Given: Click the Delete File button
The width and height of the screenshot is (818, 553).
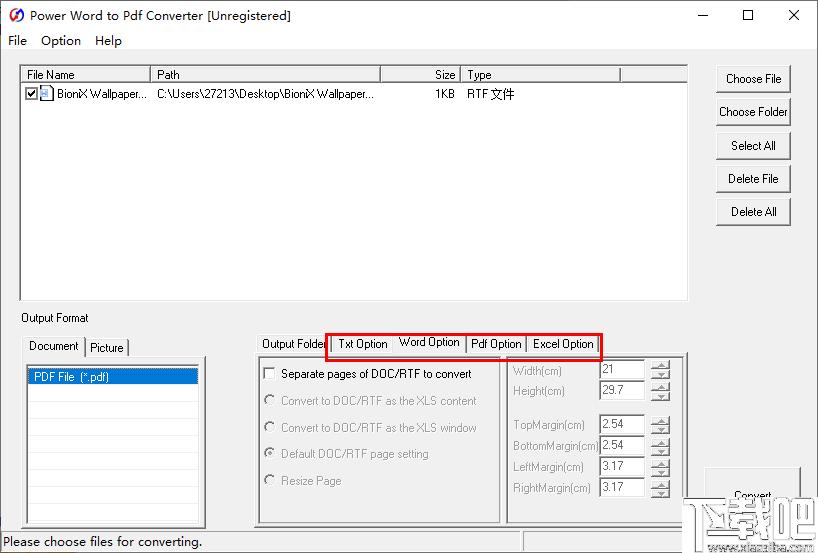Looking at the screenshot, I should pyautogui.click(x=753, y=178).
